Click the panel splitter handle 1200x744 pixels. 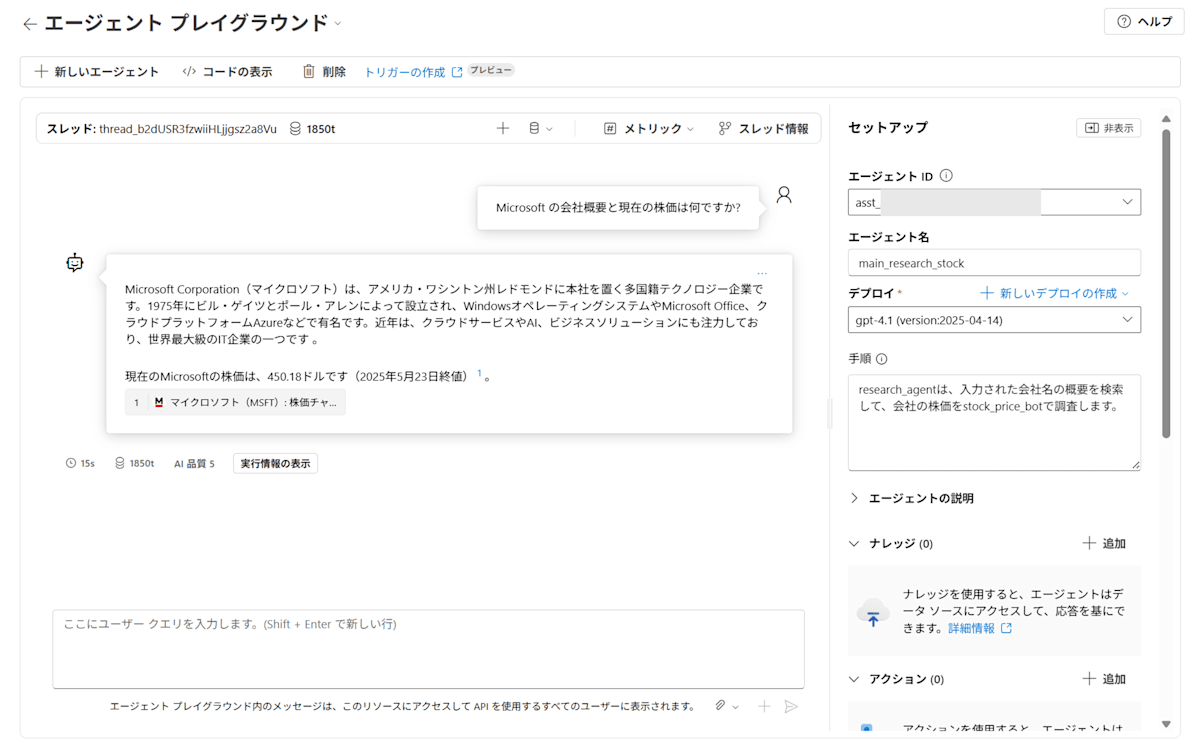pos(830,414)
